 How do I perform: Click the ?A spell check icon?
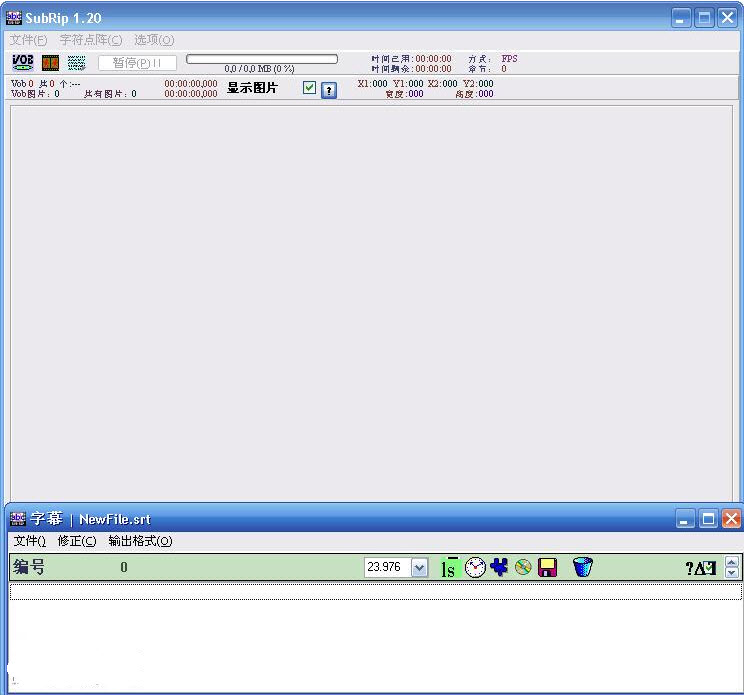(x=700, y=568)
